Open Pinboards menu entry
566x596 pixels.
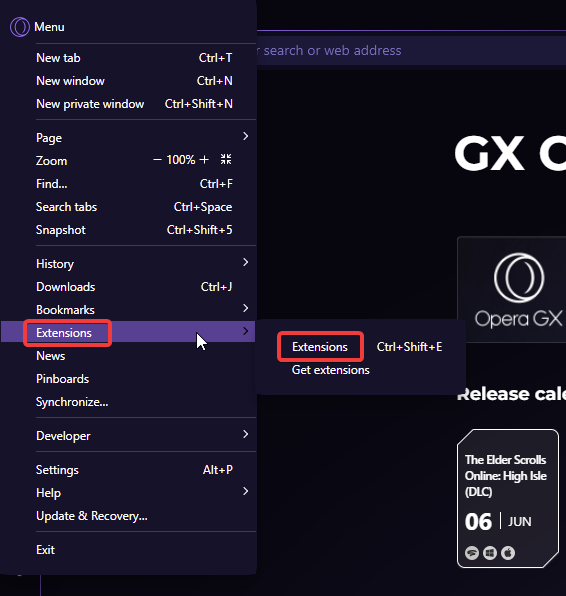(128, 379)
